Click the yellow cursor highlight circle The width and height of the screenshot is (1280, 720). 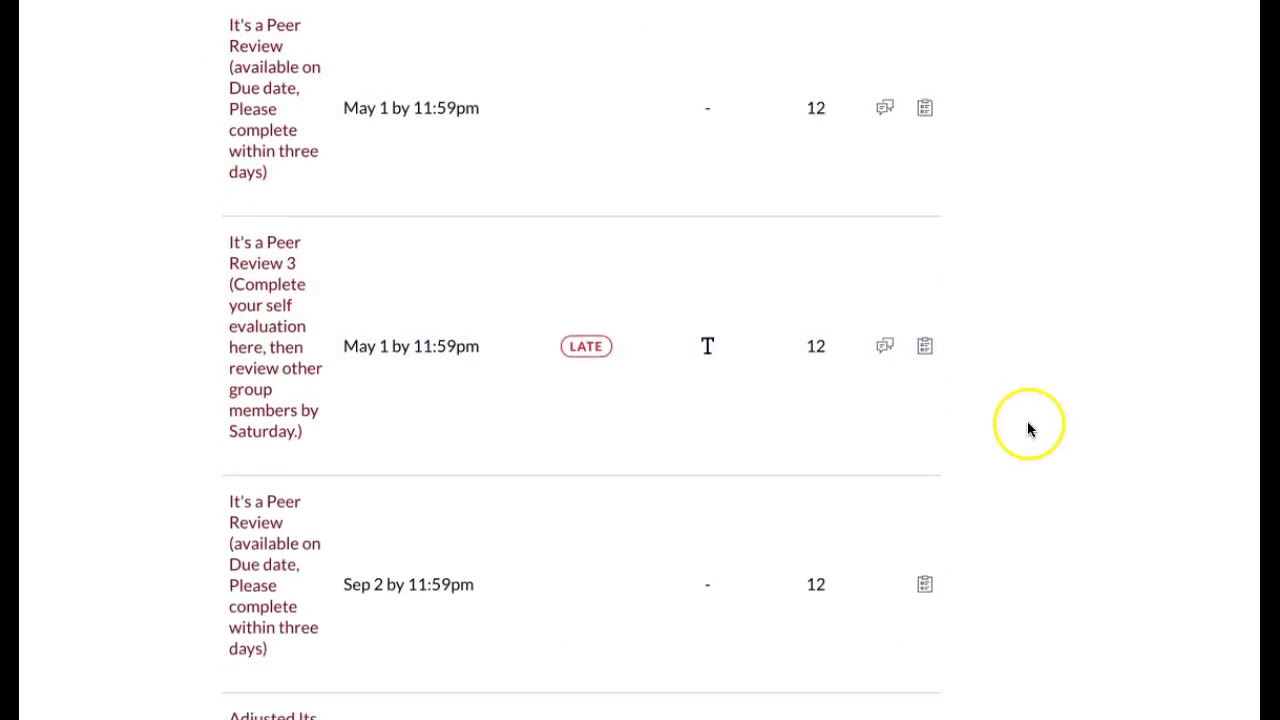click(1029, 424)
